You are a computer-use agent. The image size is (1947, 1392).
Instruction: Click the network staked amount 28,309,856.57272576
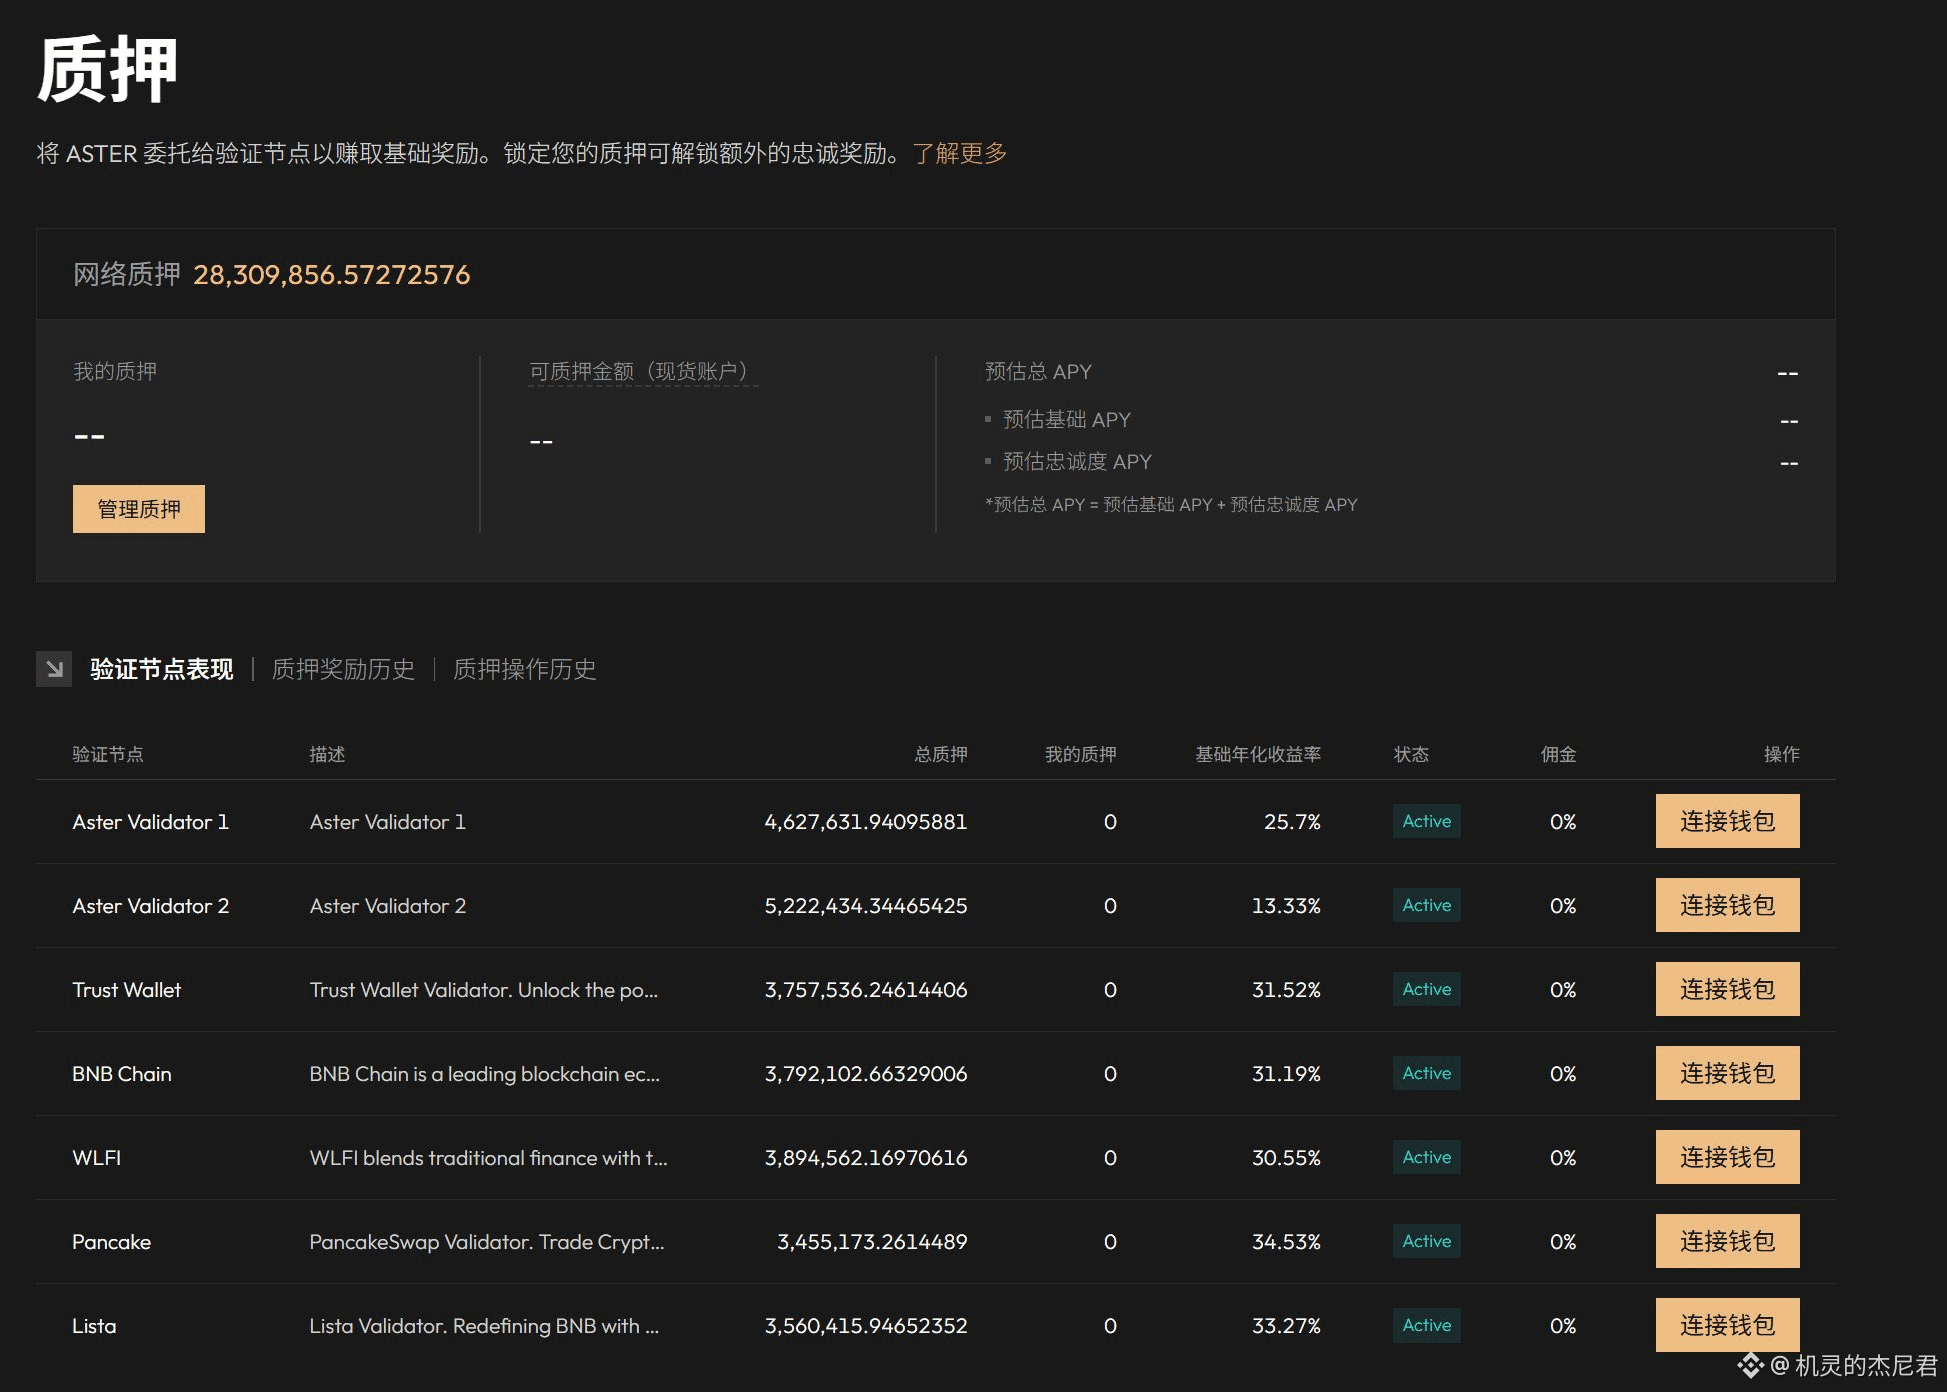click(331, 275)
